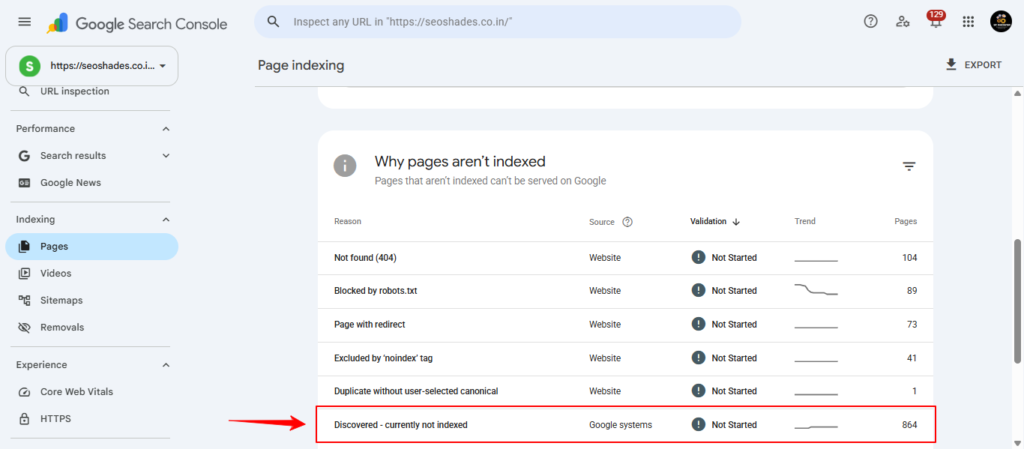Click the Export download icon
Viewport: 1024px width, 449px height.
point(951,65)
